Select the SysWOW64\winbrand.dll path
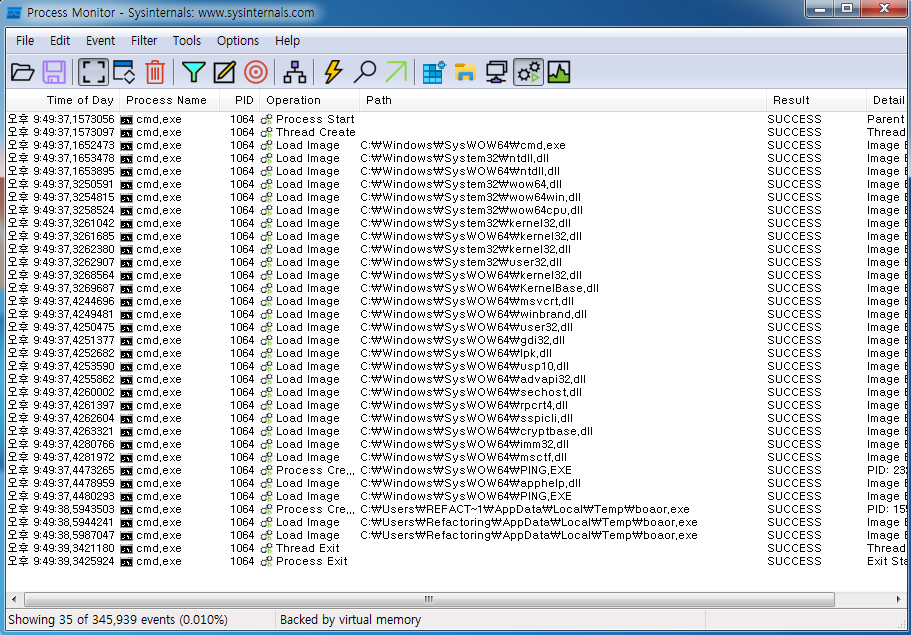911x635 pixels. [474, 314]
